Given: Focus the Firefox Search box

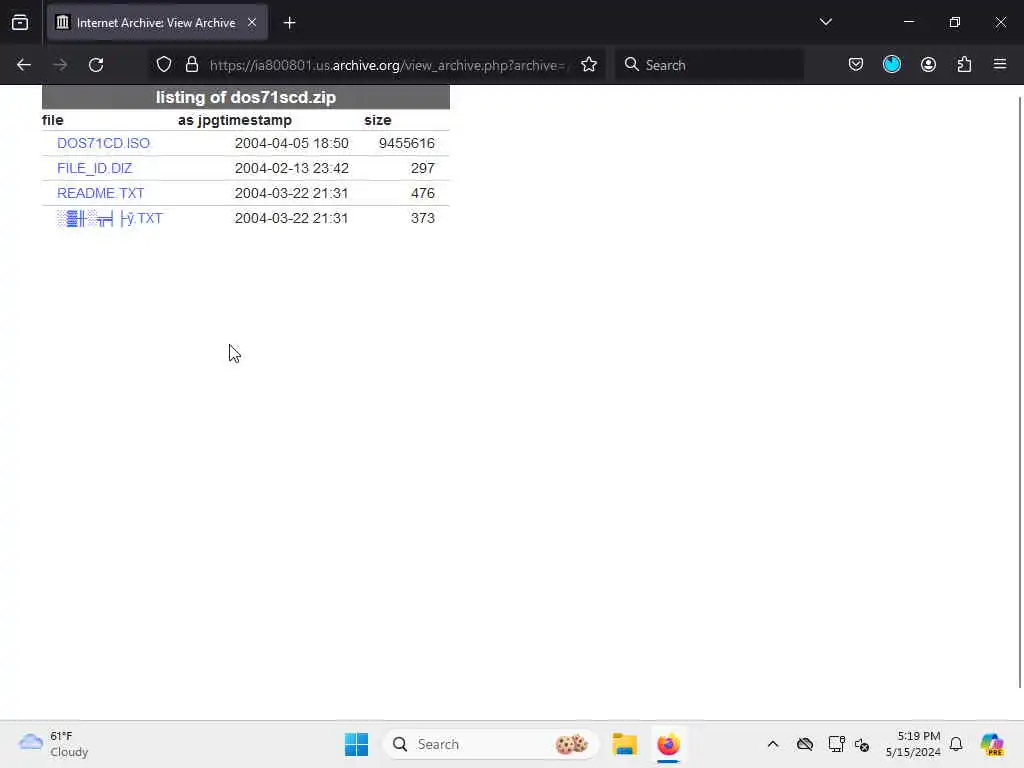Looking at the screenshot, I should pos(709,65).
